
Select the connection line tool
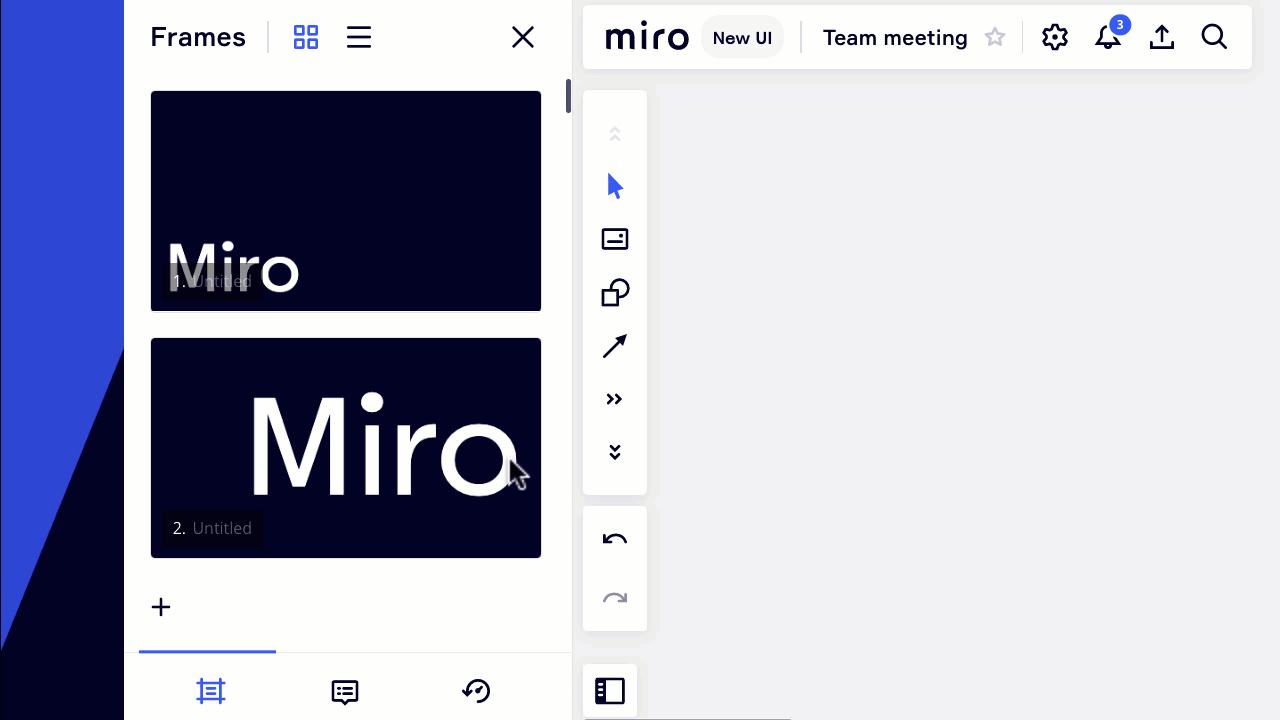click(x=614, y=345)
